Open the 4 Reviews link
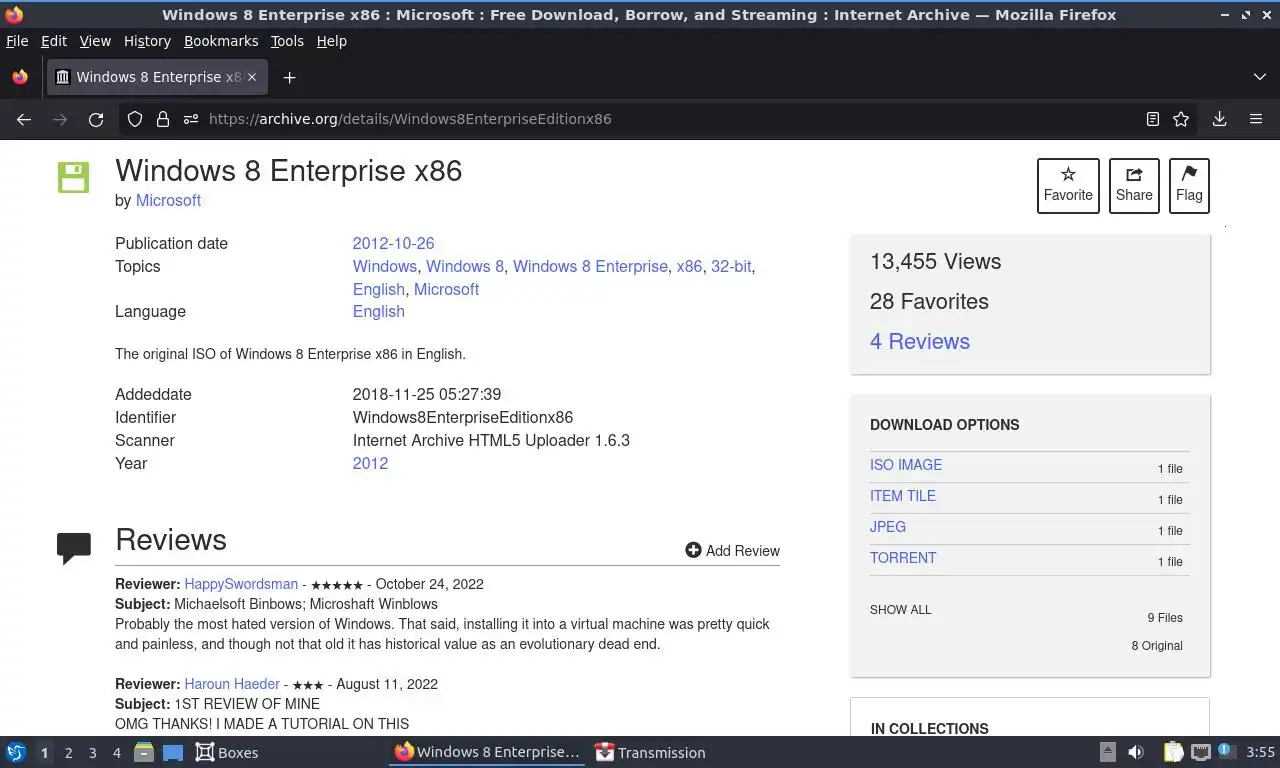1280x768 pixels. (x=920, y=341)
